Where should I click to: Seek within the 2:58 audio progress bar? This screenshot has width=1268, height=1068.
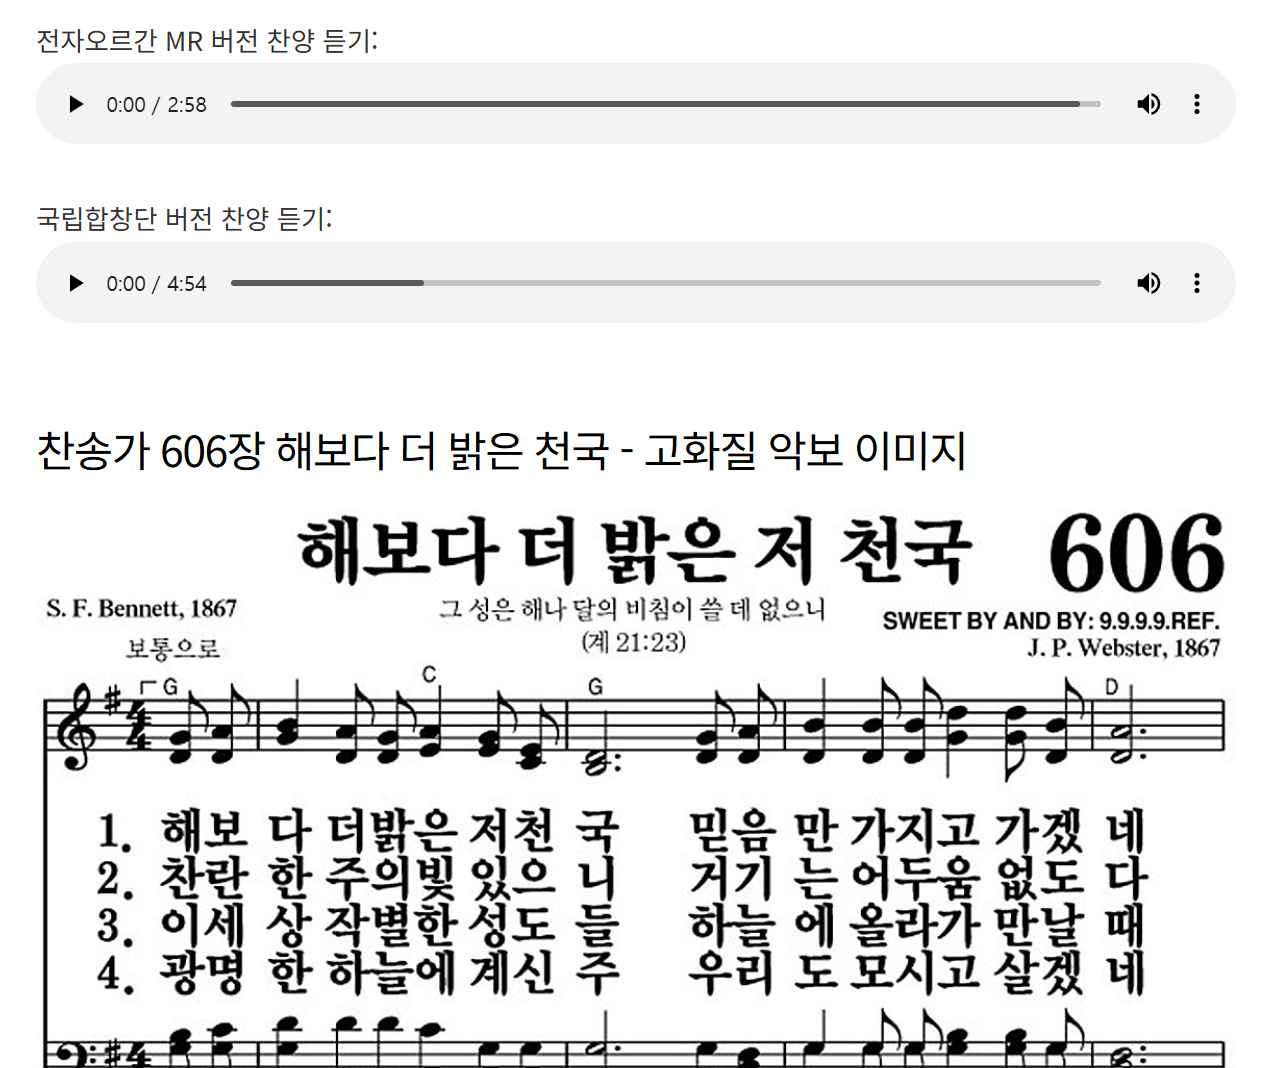pyautogui.click(x=665, y=104)
